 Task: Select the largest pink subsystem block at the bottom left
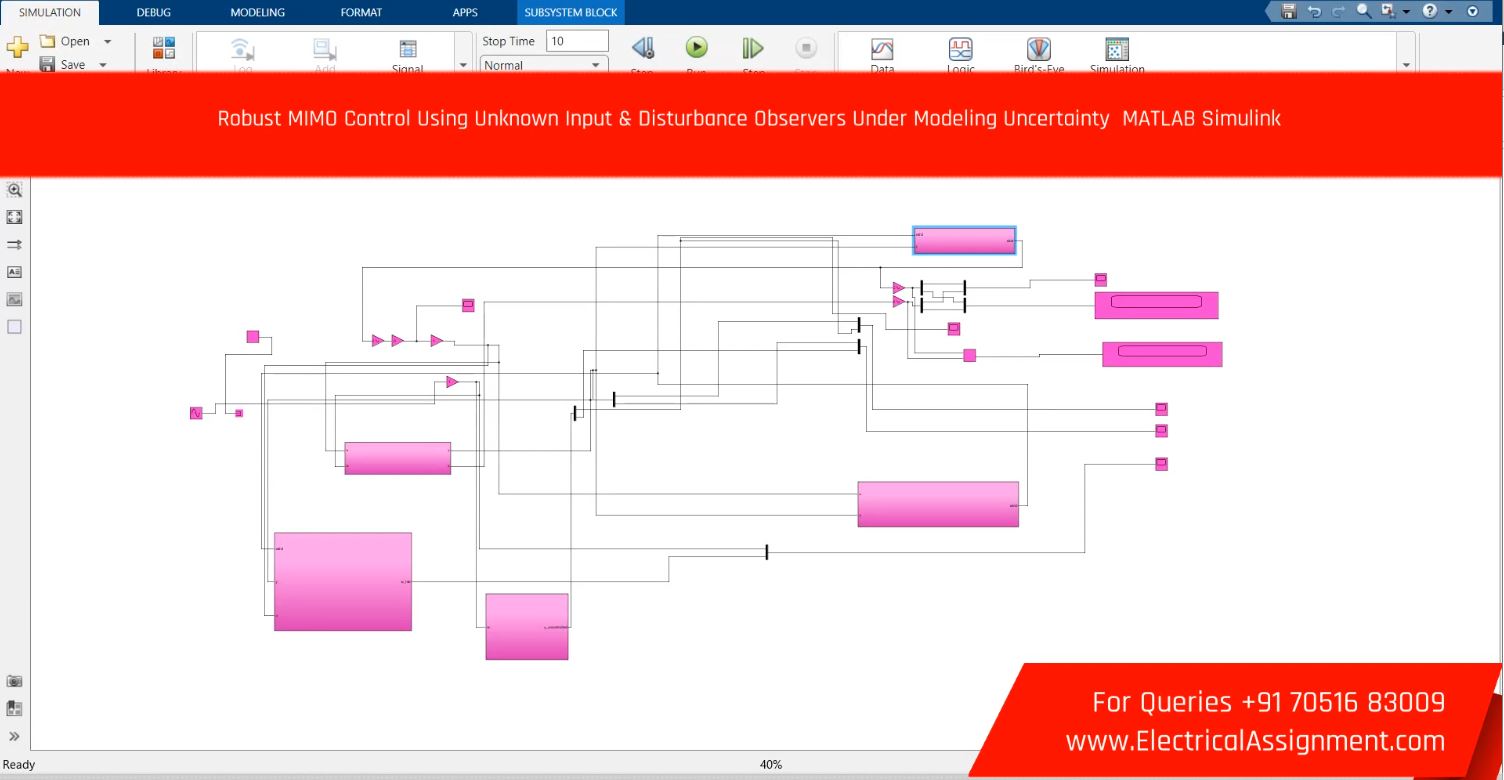[343, 581]
